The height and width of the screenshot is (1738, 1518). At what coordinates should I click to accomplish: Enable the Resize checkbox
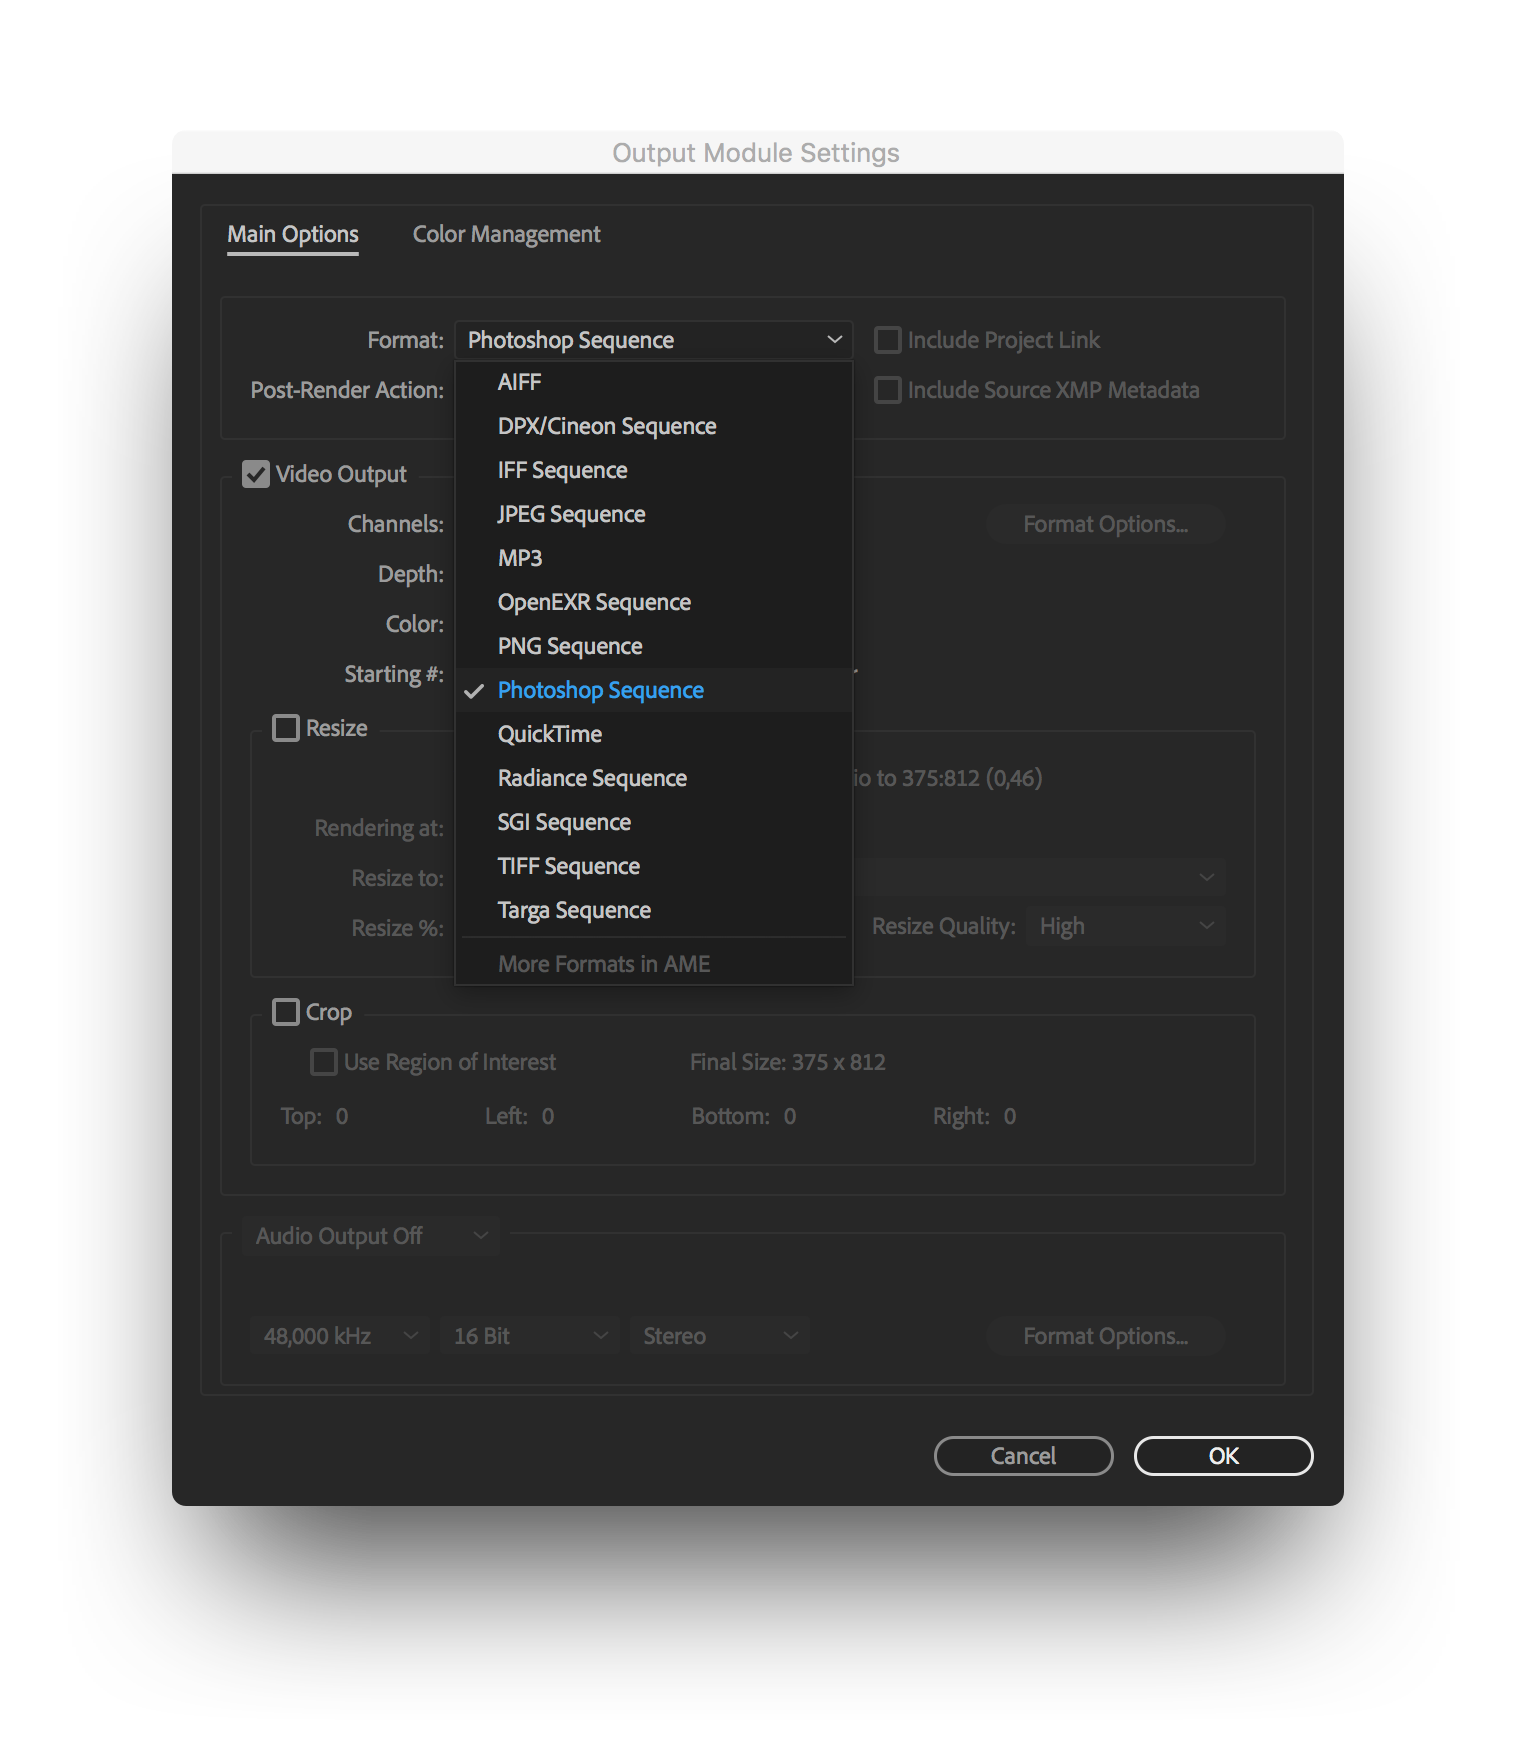286,728
